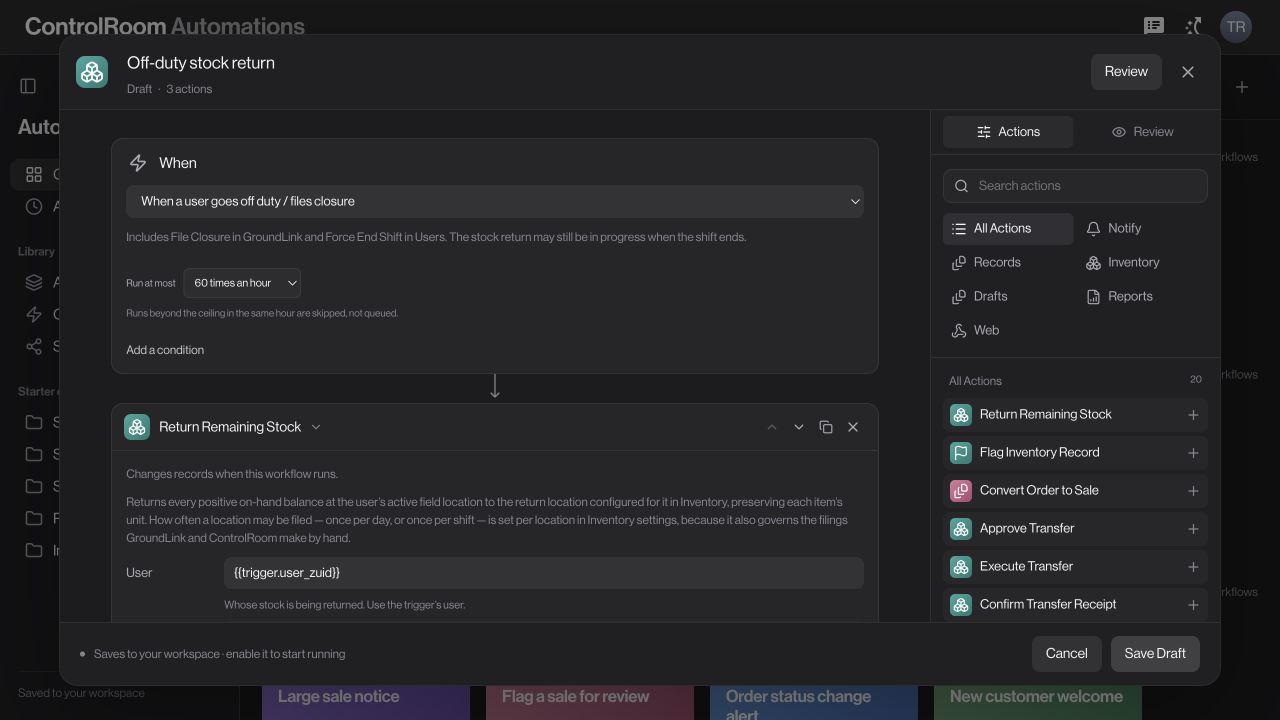Open the 'Flag a sale for review' template card
Viewport: 1280px width, 720px height.
(x=590, y=702)
